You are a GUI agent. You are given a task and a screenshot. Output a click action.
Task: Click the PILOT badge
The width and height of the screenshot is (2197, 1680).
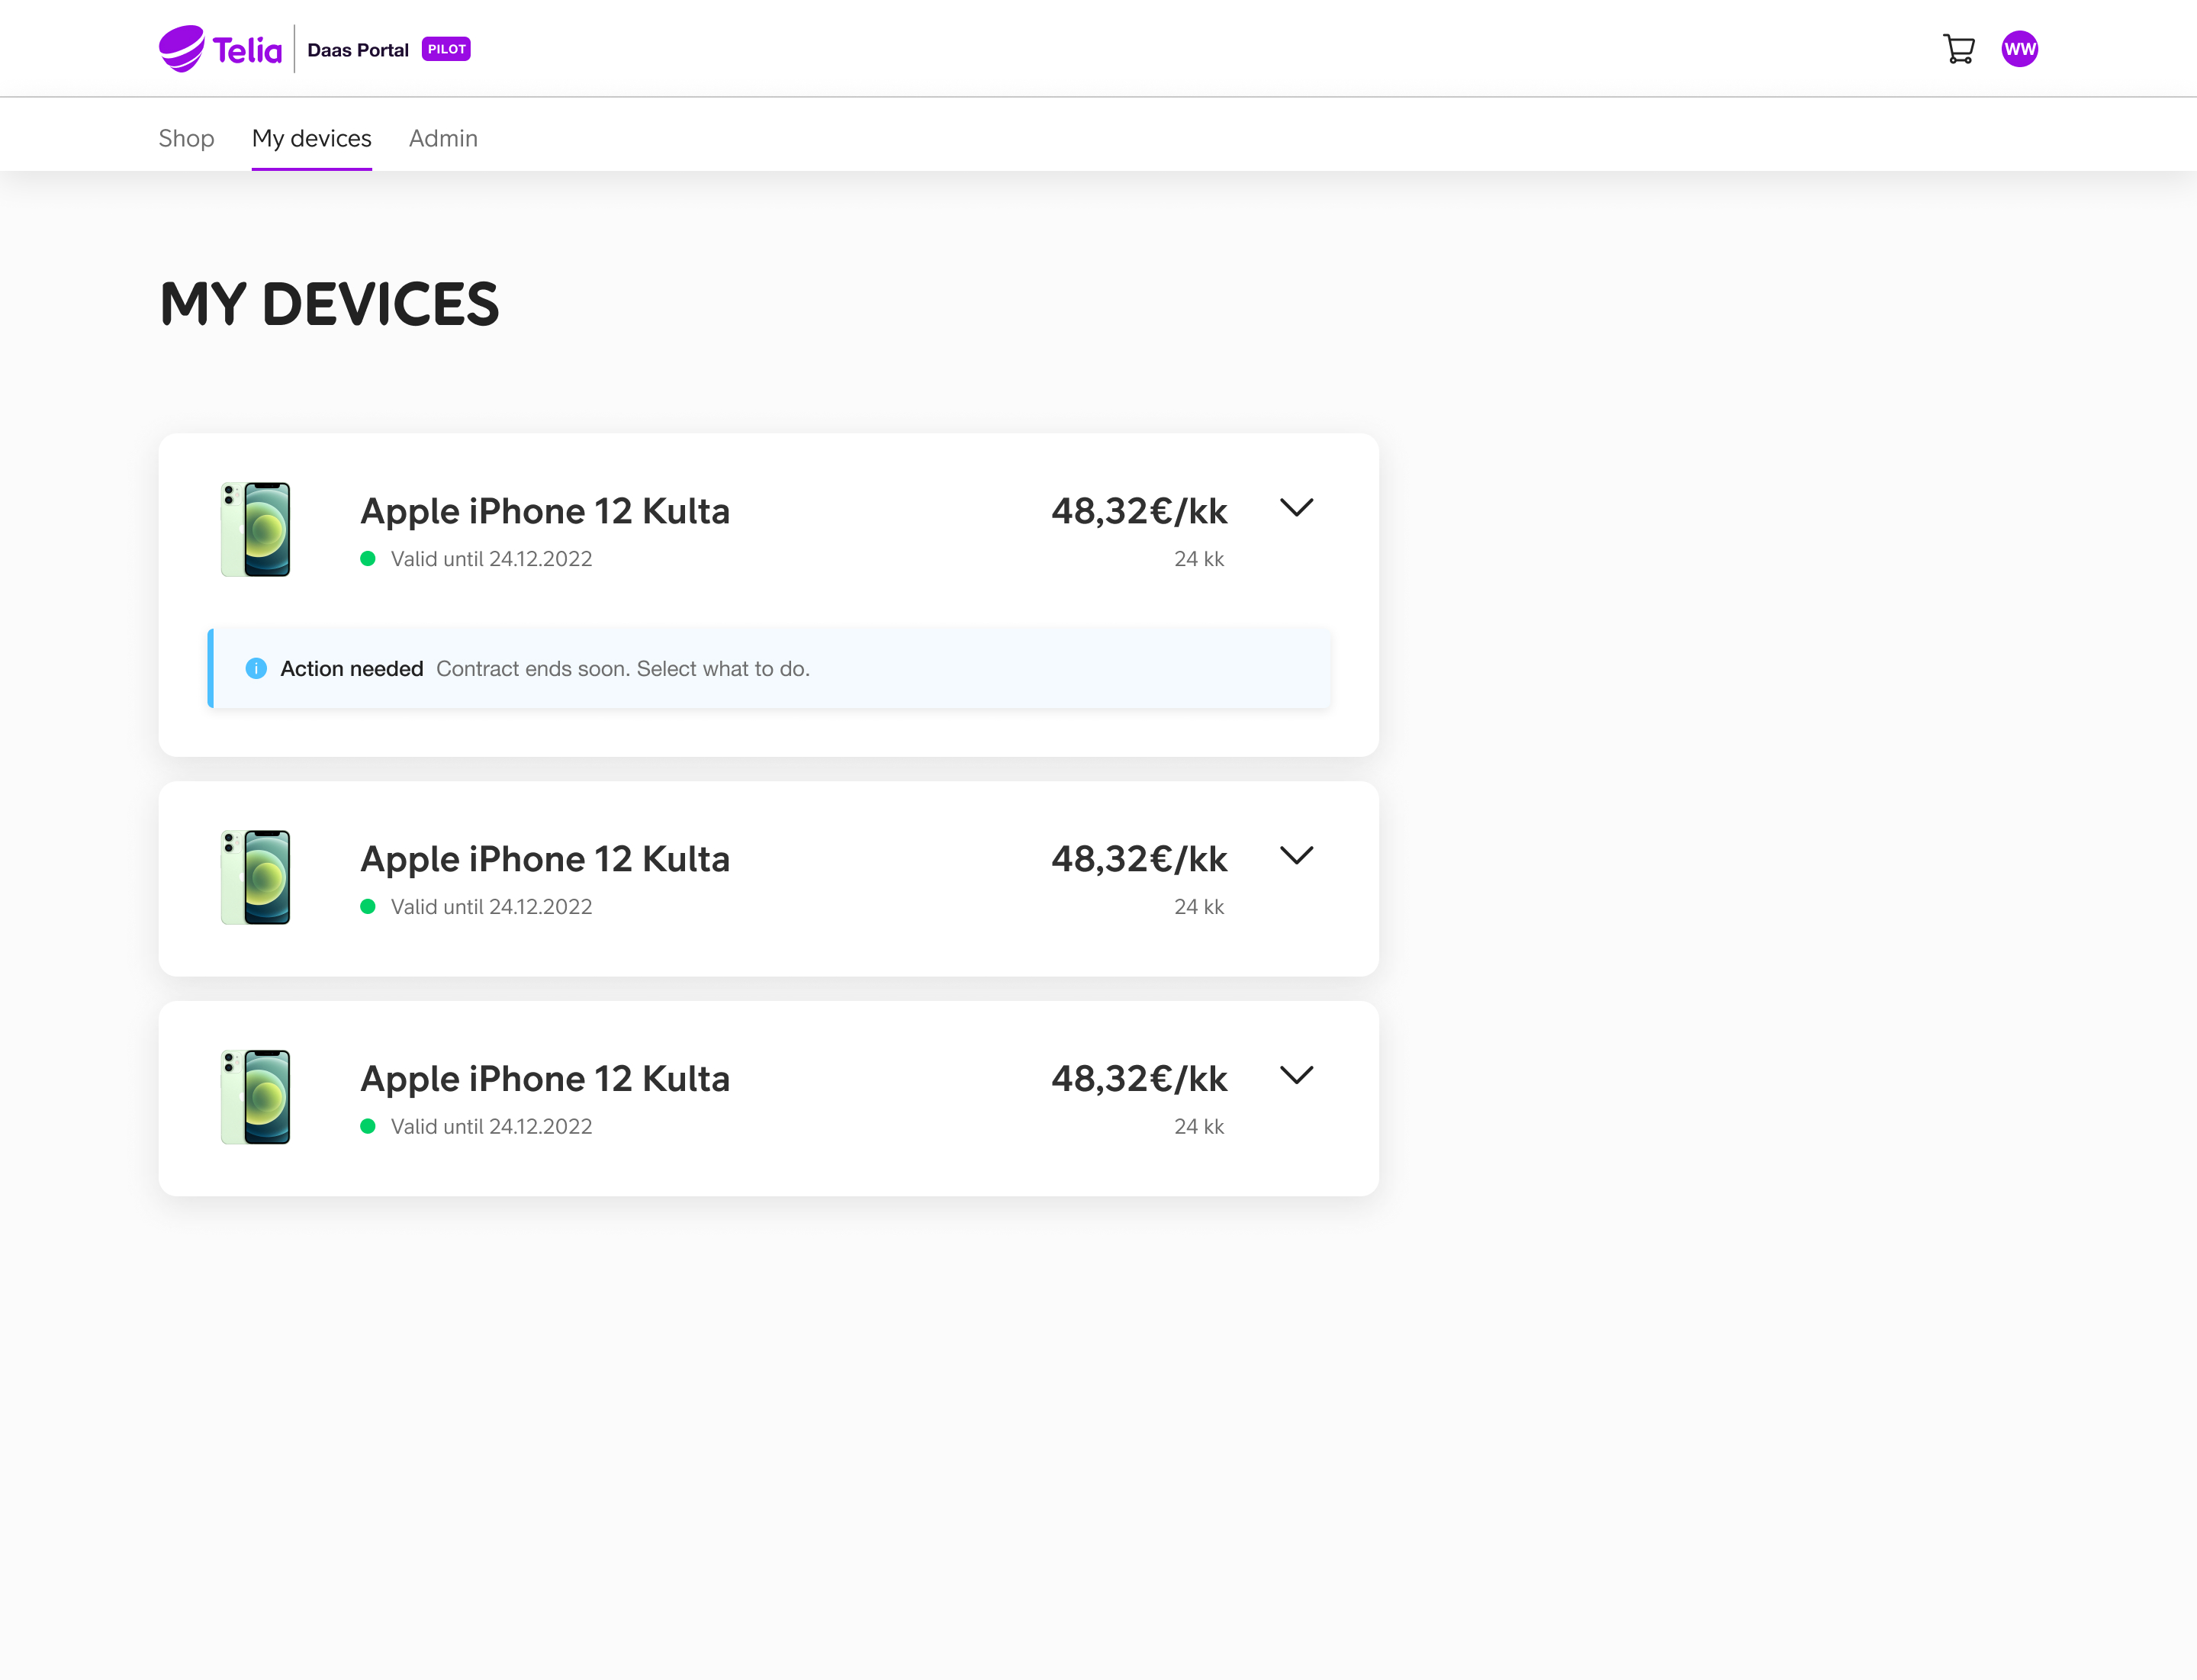pyautogui.click(x=446, y=49)
